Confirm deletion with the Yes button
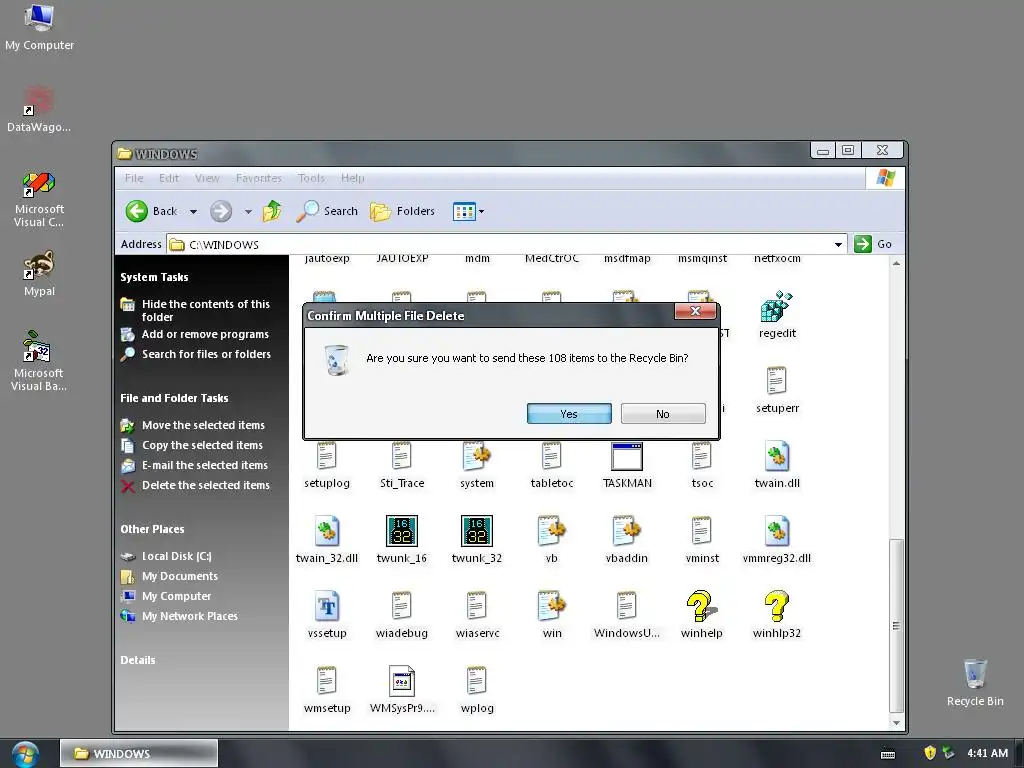 [x=569, y=414]
